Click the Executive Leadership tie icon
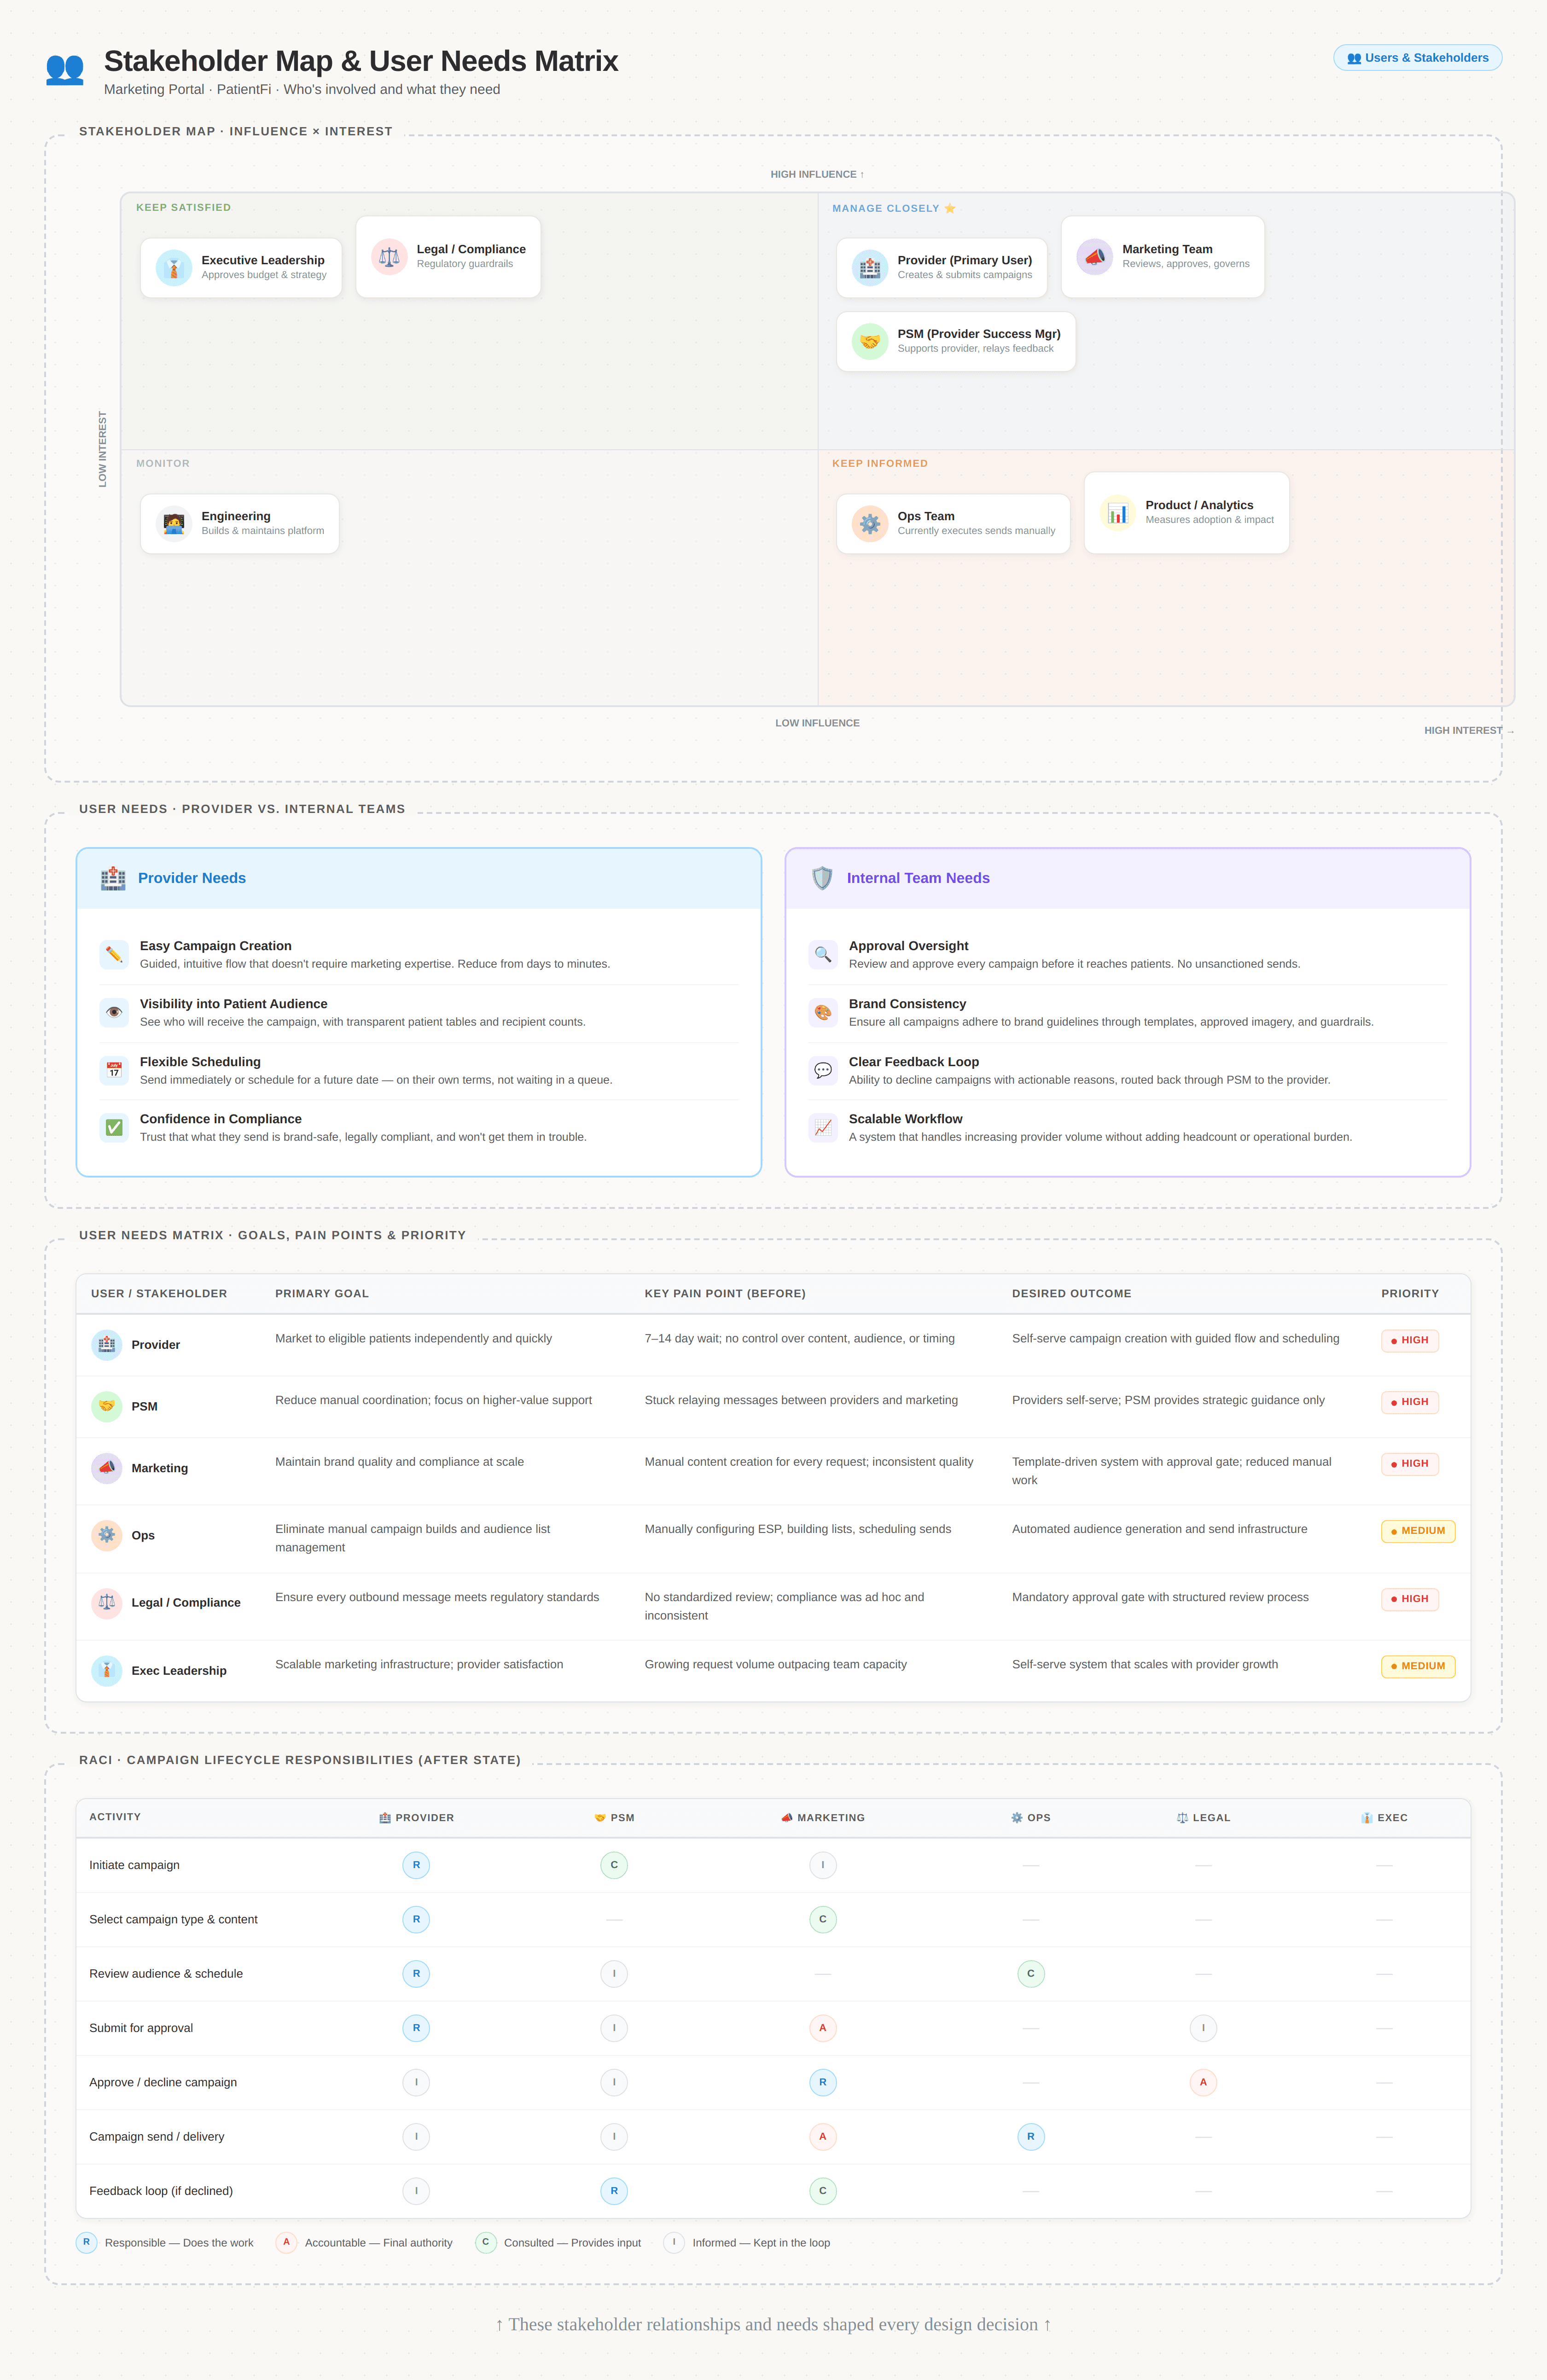The image size is (1547, 2380). (174, 268)
